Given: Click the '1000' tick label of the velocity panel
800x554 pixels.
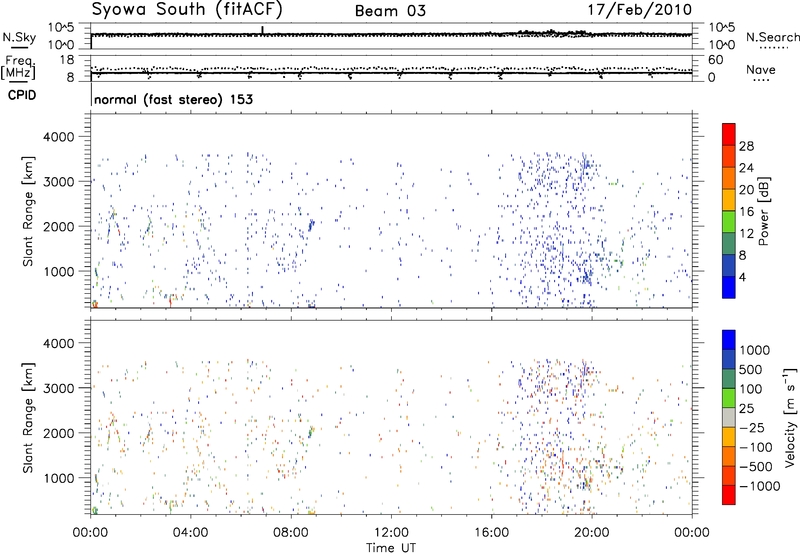Looking at the screenshot, I should pos(59,478).
